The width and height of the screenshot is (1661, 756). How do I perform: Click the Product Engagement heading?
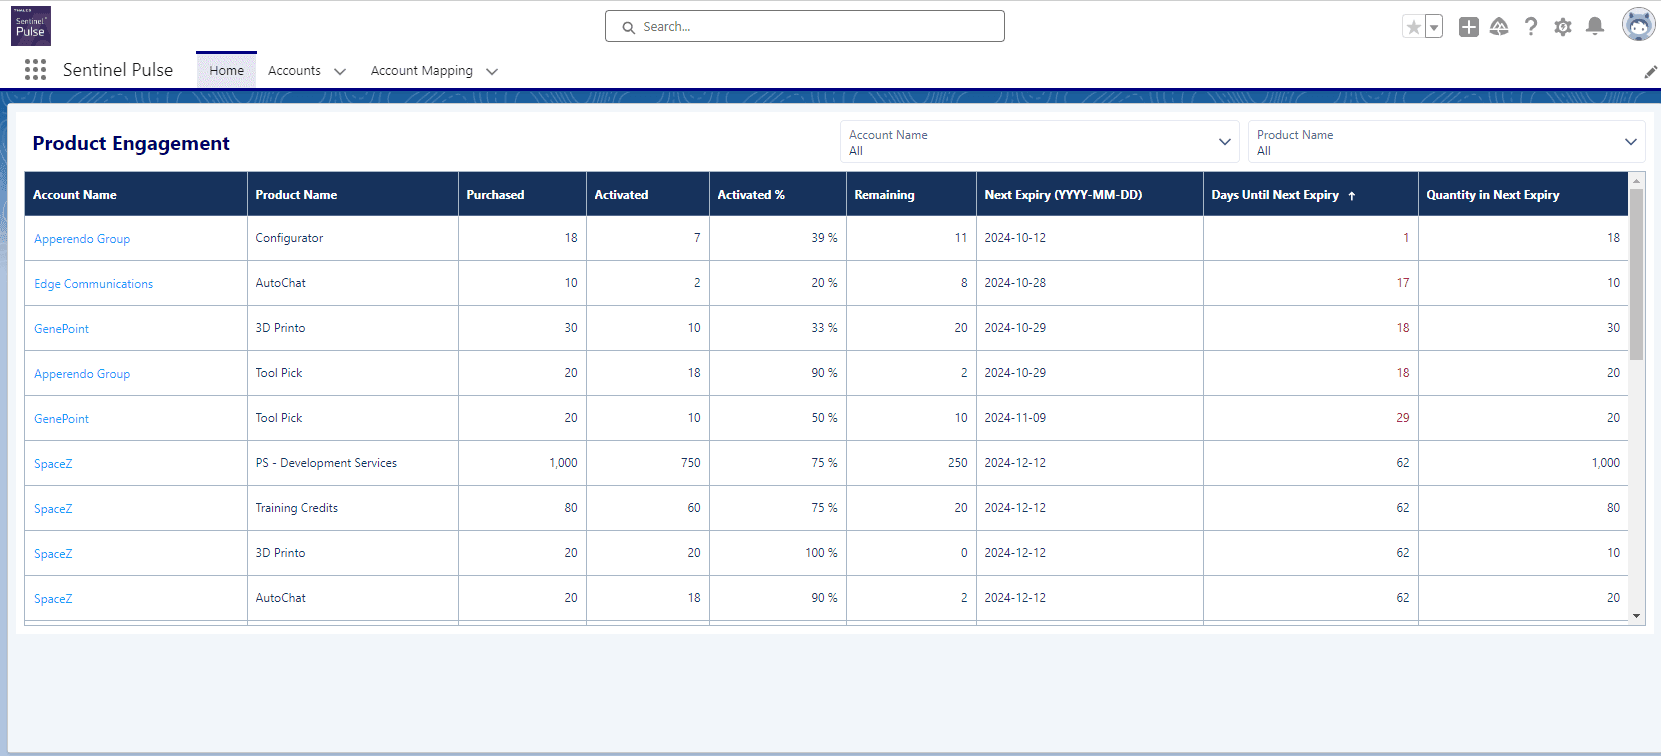click(x=131, y=143)
